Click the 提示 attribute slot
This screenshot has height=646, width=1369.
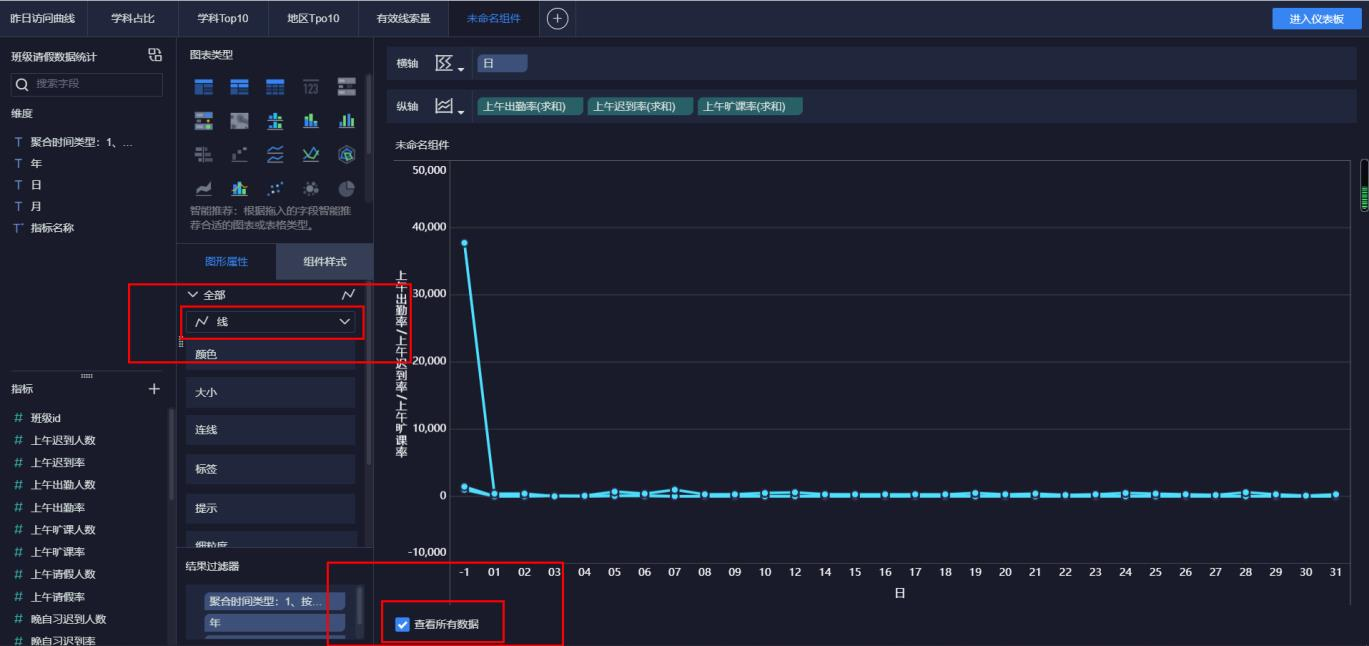coord(271,508)
